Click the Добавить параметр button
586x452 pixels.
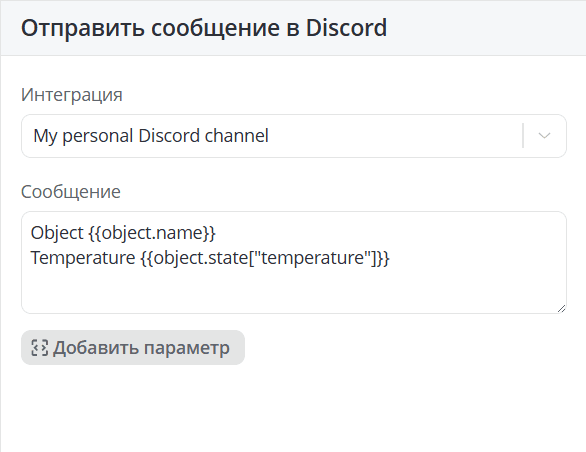click(133, 347)
